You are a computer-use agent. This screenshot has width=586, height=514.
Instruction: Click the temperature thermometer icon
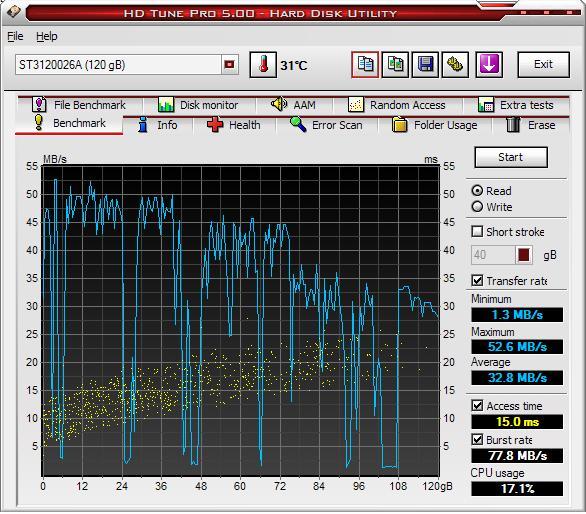pyautogui.click(x=263, y=65)
